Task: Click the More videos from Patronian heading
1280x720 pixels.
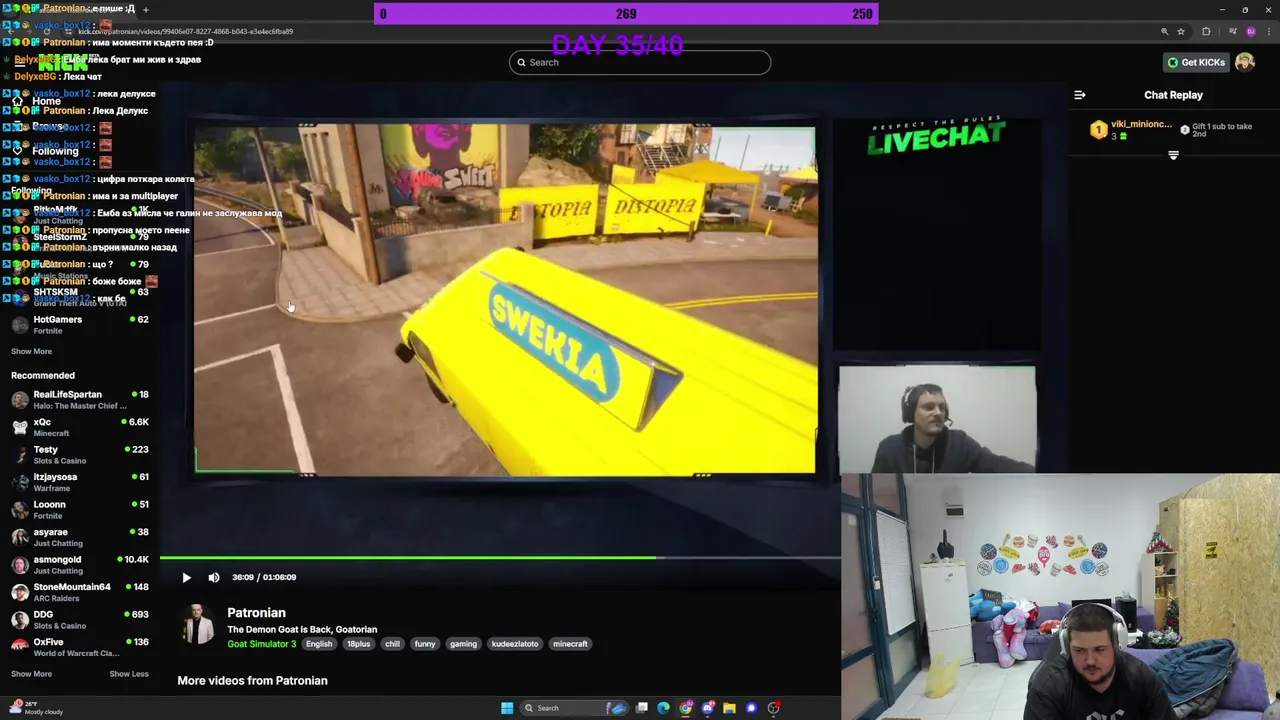Action: (x=252, y=681)
